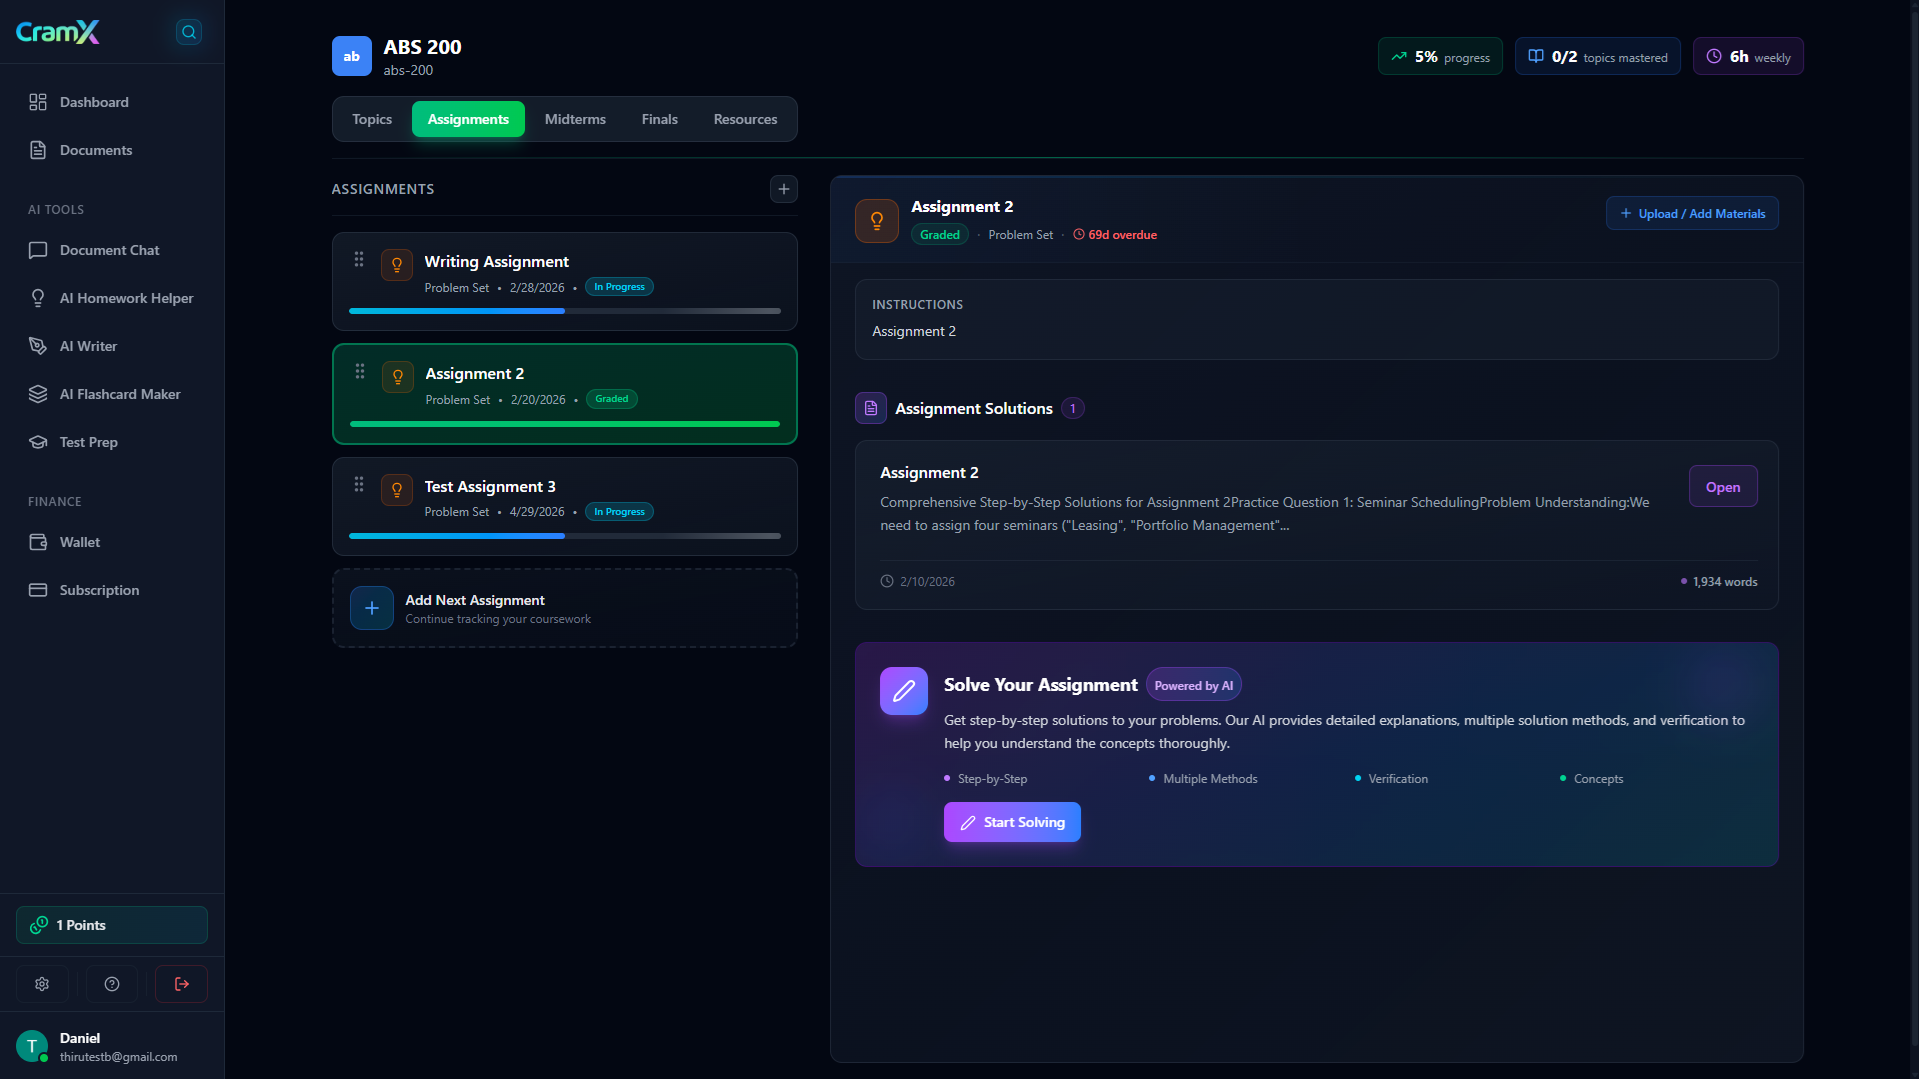This screenshot has height=1079, width=1919.
Task: Select the Assignments tab
Action: click(x=468, y=119)
